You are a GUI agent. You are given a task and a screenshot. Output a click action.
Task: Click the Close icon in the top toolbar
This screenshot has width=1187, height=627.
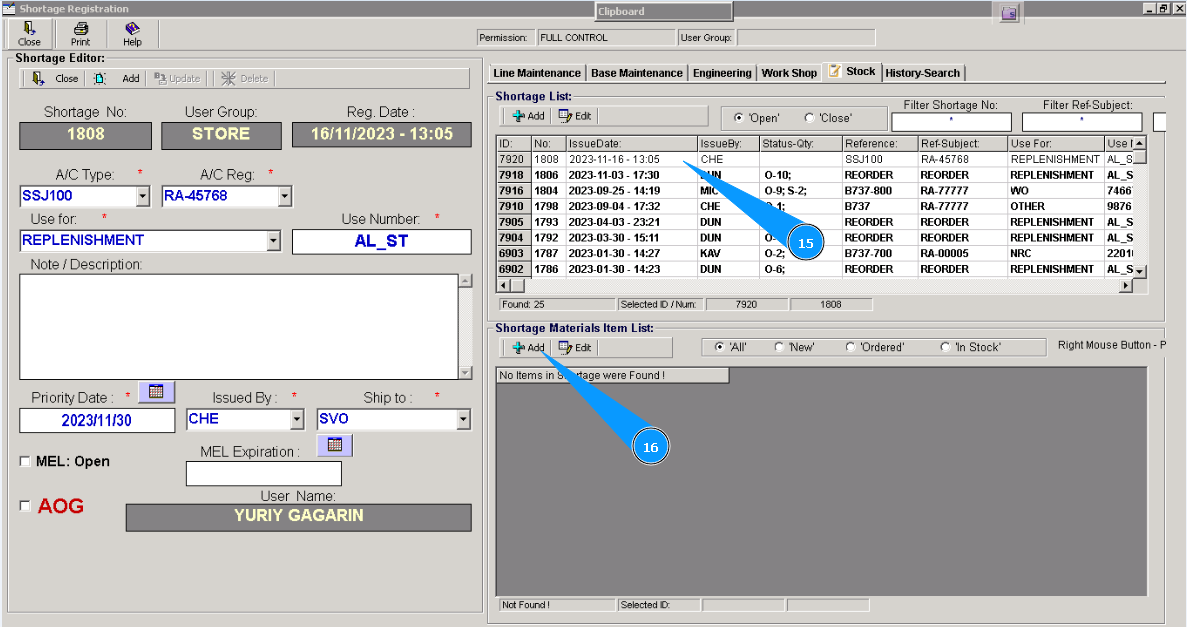[29, 34]
